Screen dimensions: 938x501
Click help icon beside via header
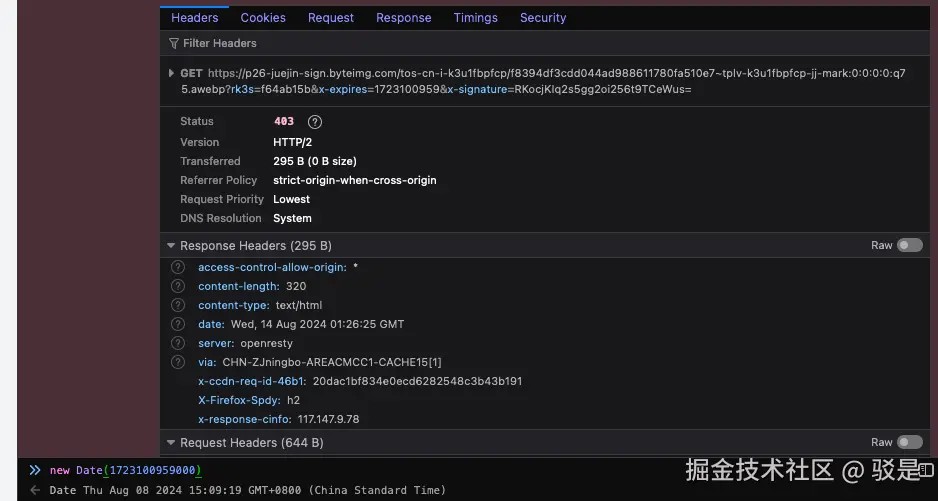(178, 362)
